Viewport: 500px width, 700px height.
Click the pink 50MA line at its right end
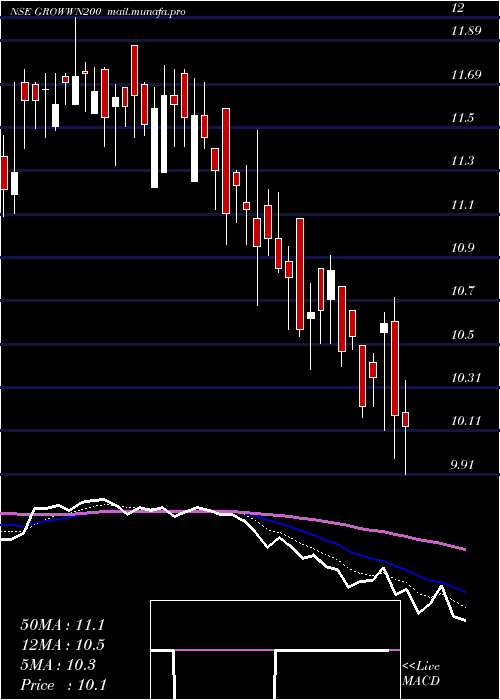[463, 548]
